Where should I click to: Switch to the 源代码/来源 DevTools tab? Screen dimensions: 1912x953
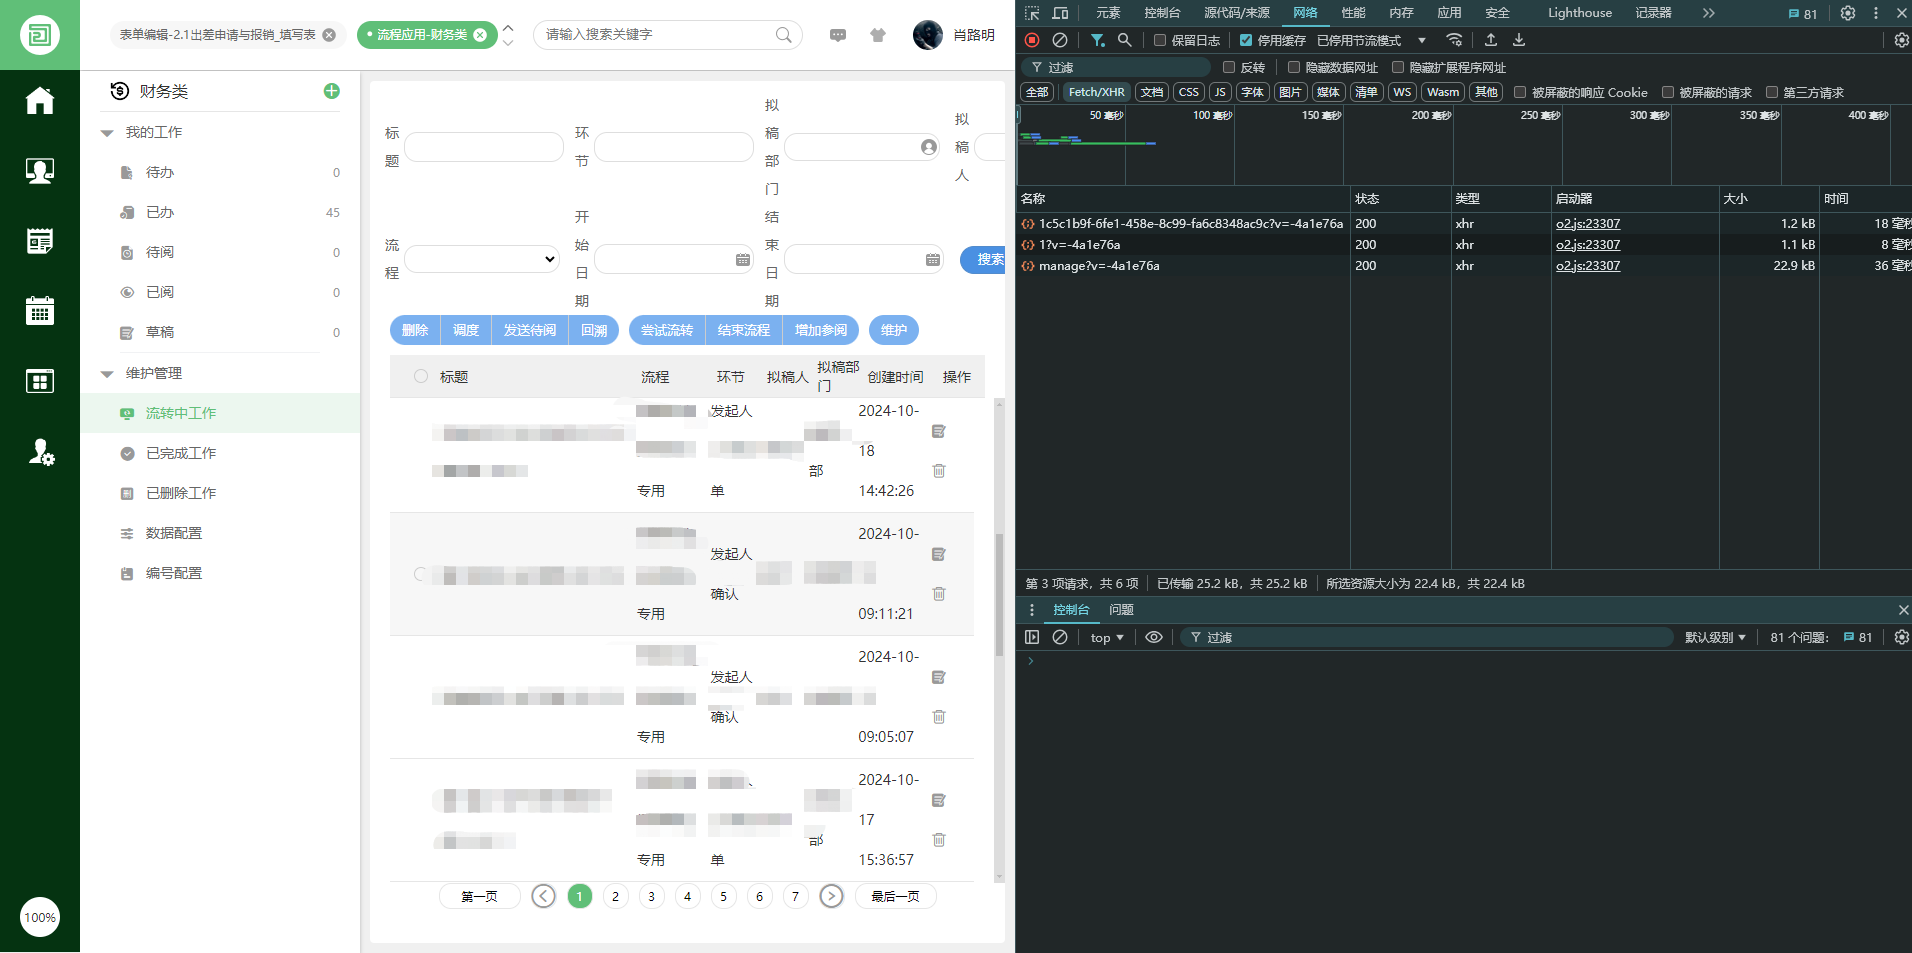(x=1236, y=13)
